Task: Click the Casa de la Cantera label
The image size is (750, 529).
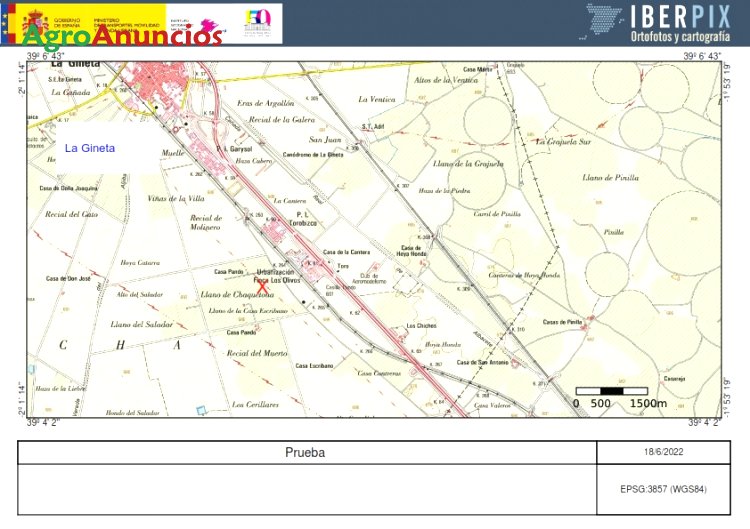Action: click(346, 252)
